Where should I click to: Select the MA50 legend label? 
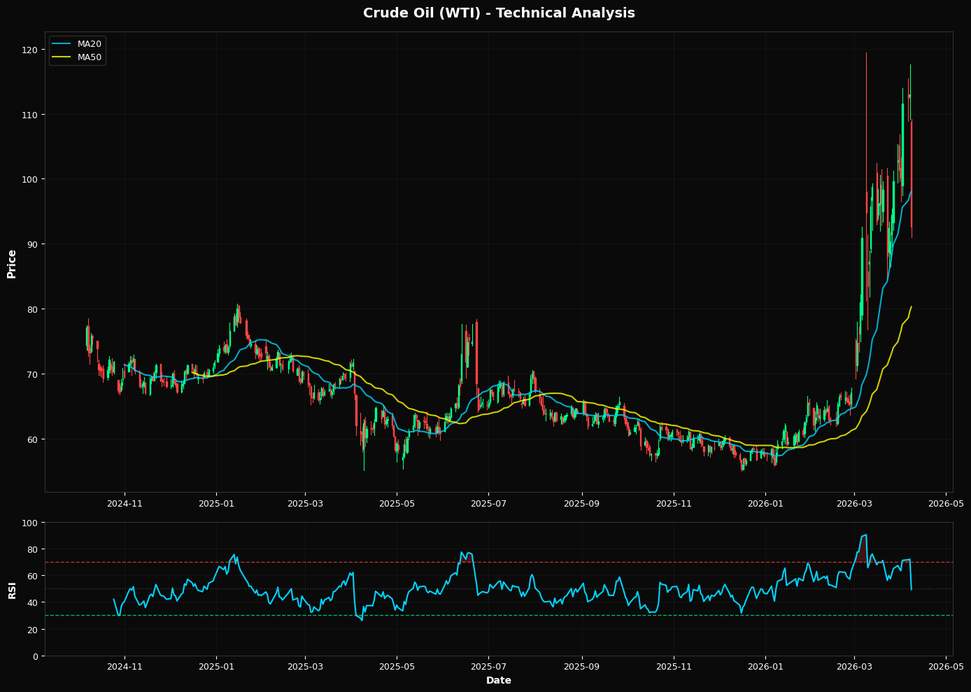(89, 57)
